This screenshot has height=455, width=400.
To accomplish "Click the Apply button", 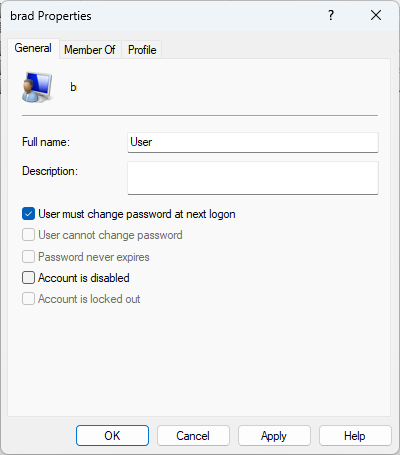I will (x=274, y=435).
